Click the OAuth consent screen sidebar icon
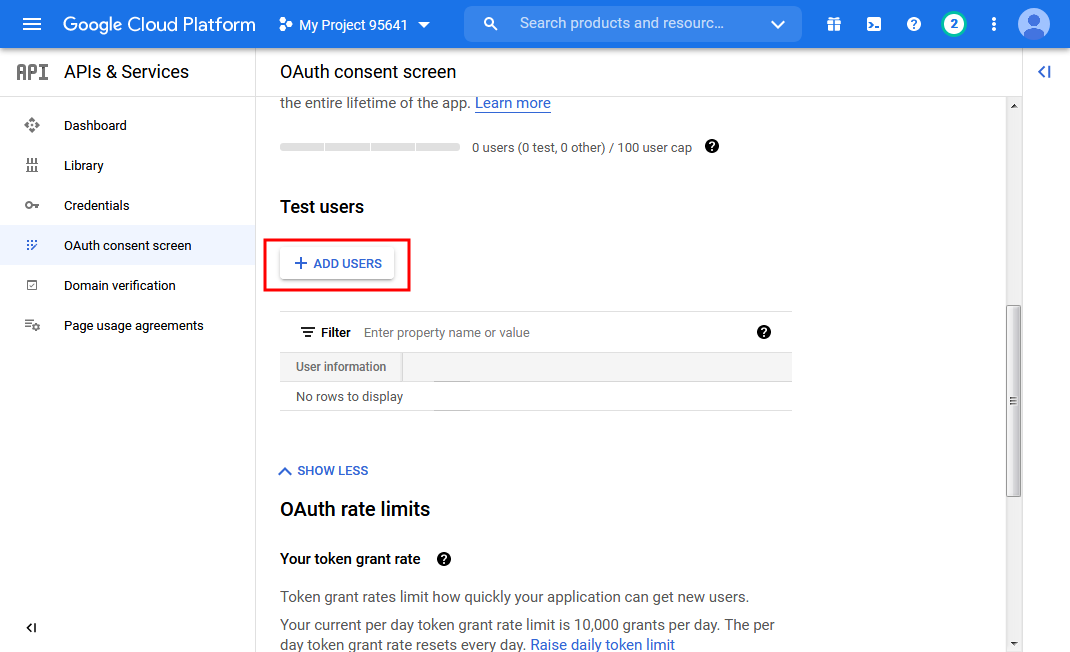The image size is (1070, 652). click(x=32, y=245)
